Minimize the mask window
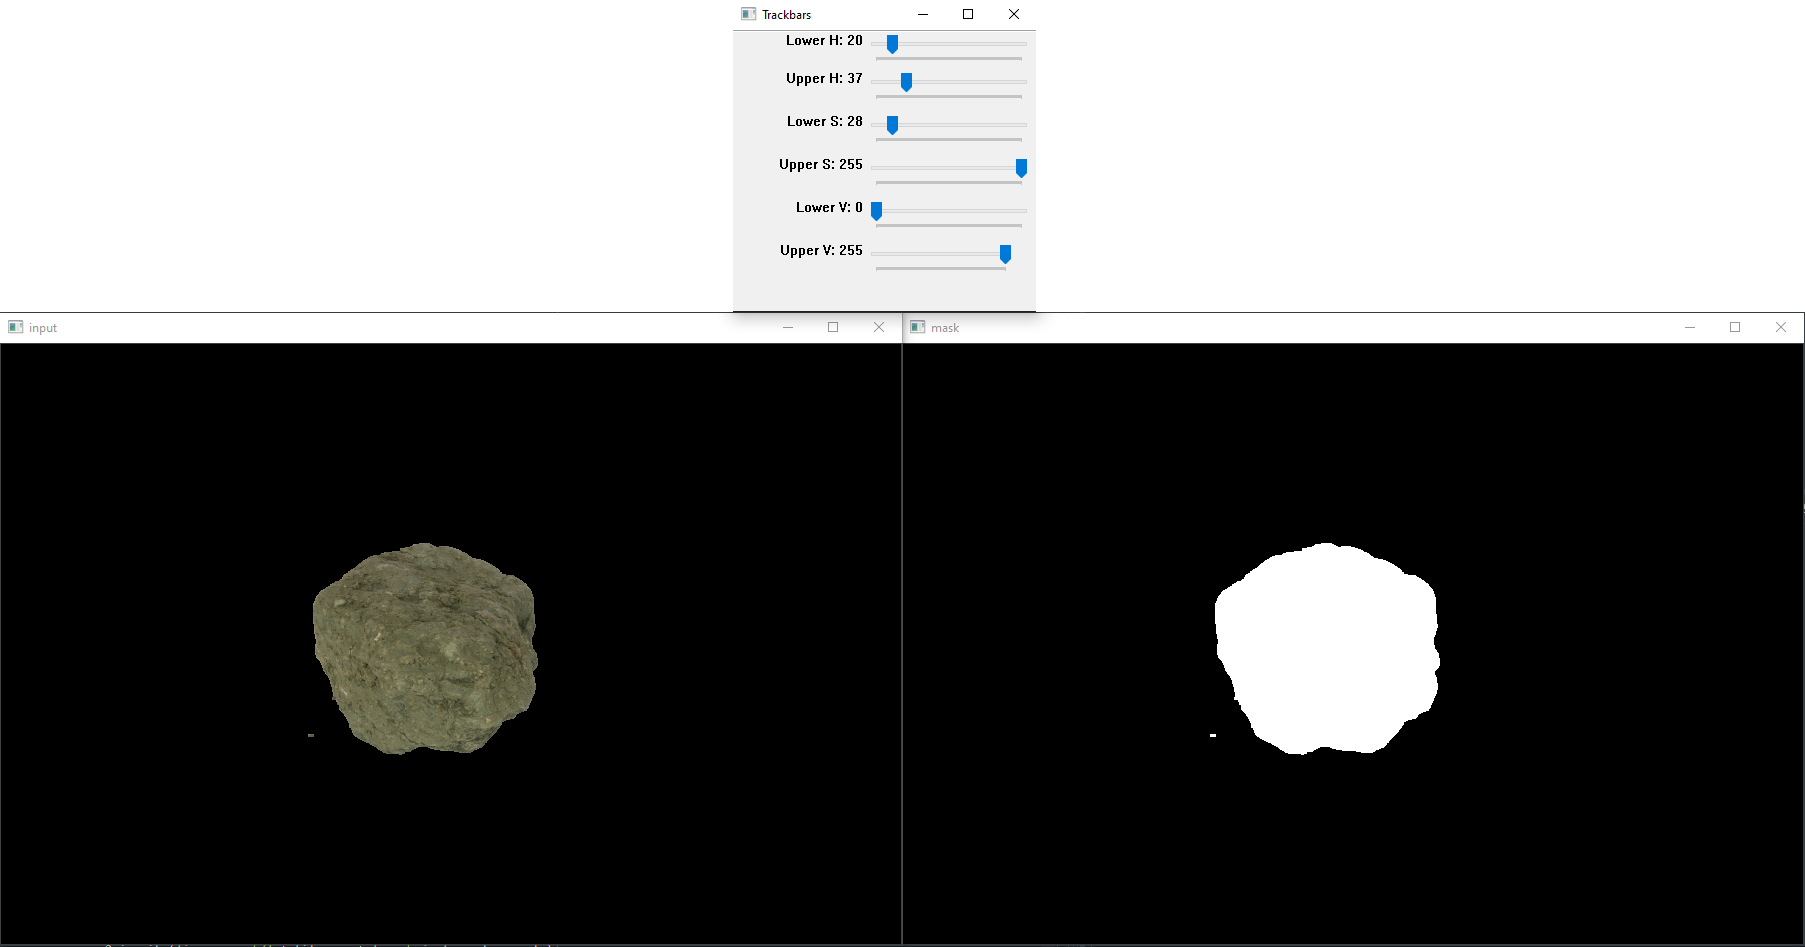The height and width of the screenshot is (947, 1805). (1690, 327)
